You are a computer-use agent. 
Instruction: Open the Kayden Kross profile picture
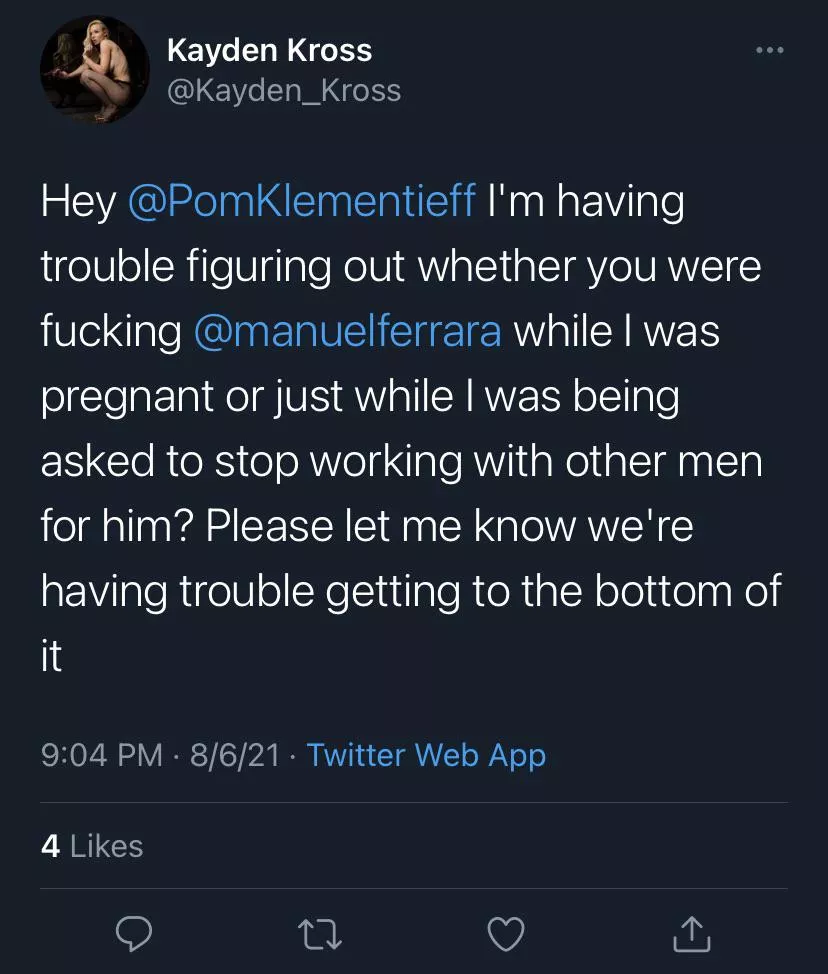click(95, 69)
